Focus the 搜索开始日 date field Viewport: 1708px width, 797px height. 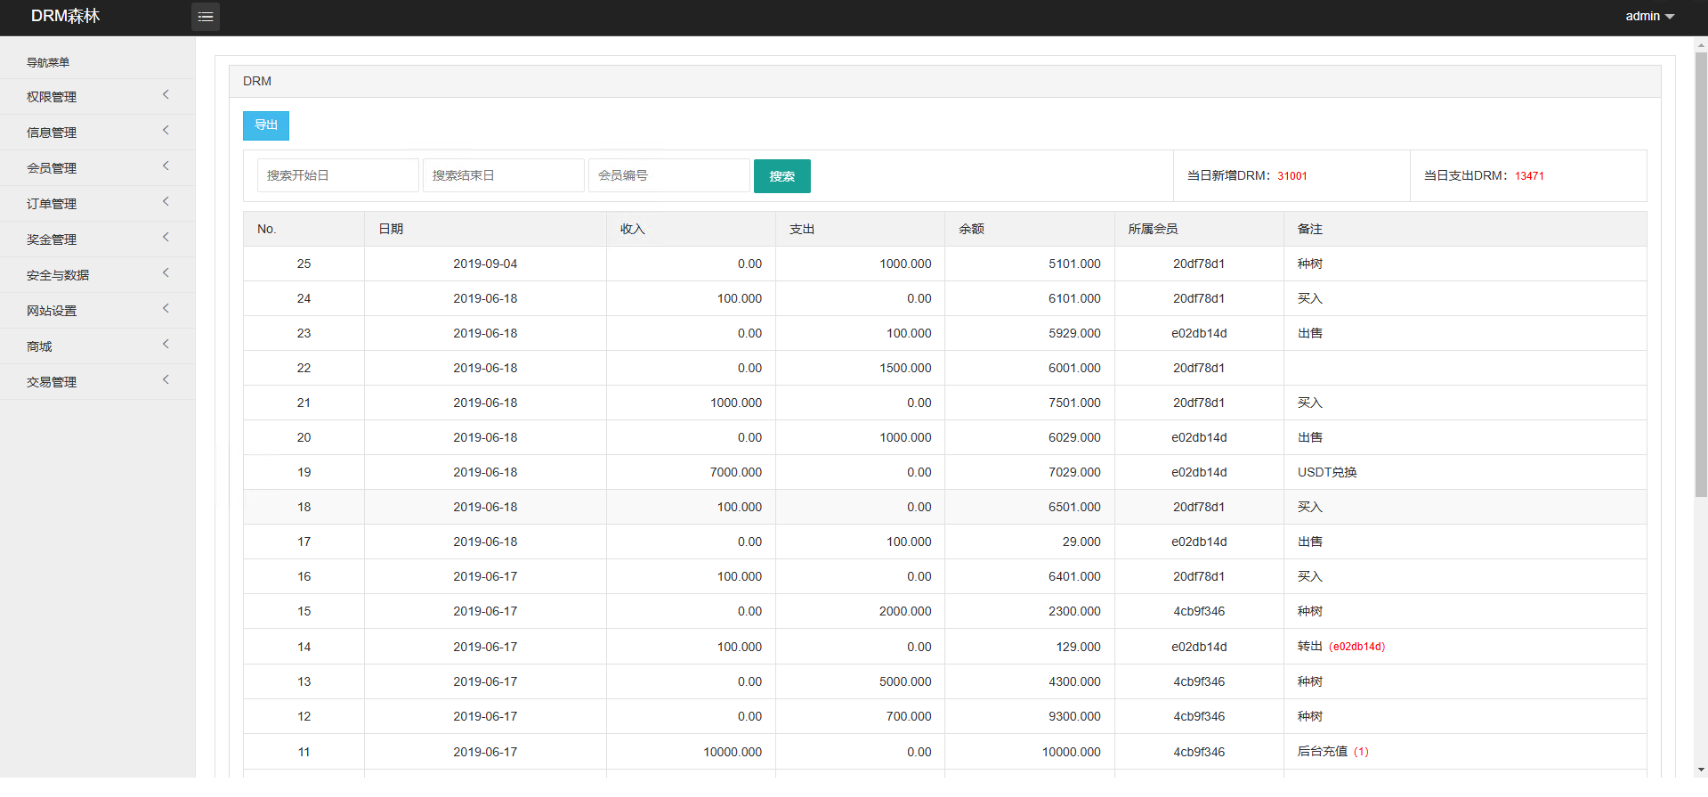pyautogui.click(x=338, y=175)
